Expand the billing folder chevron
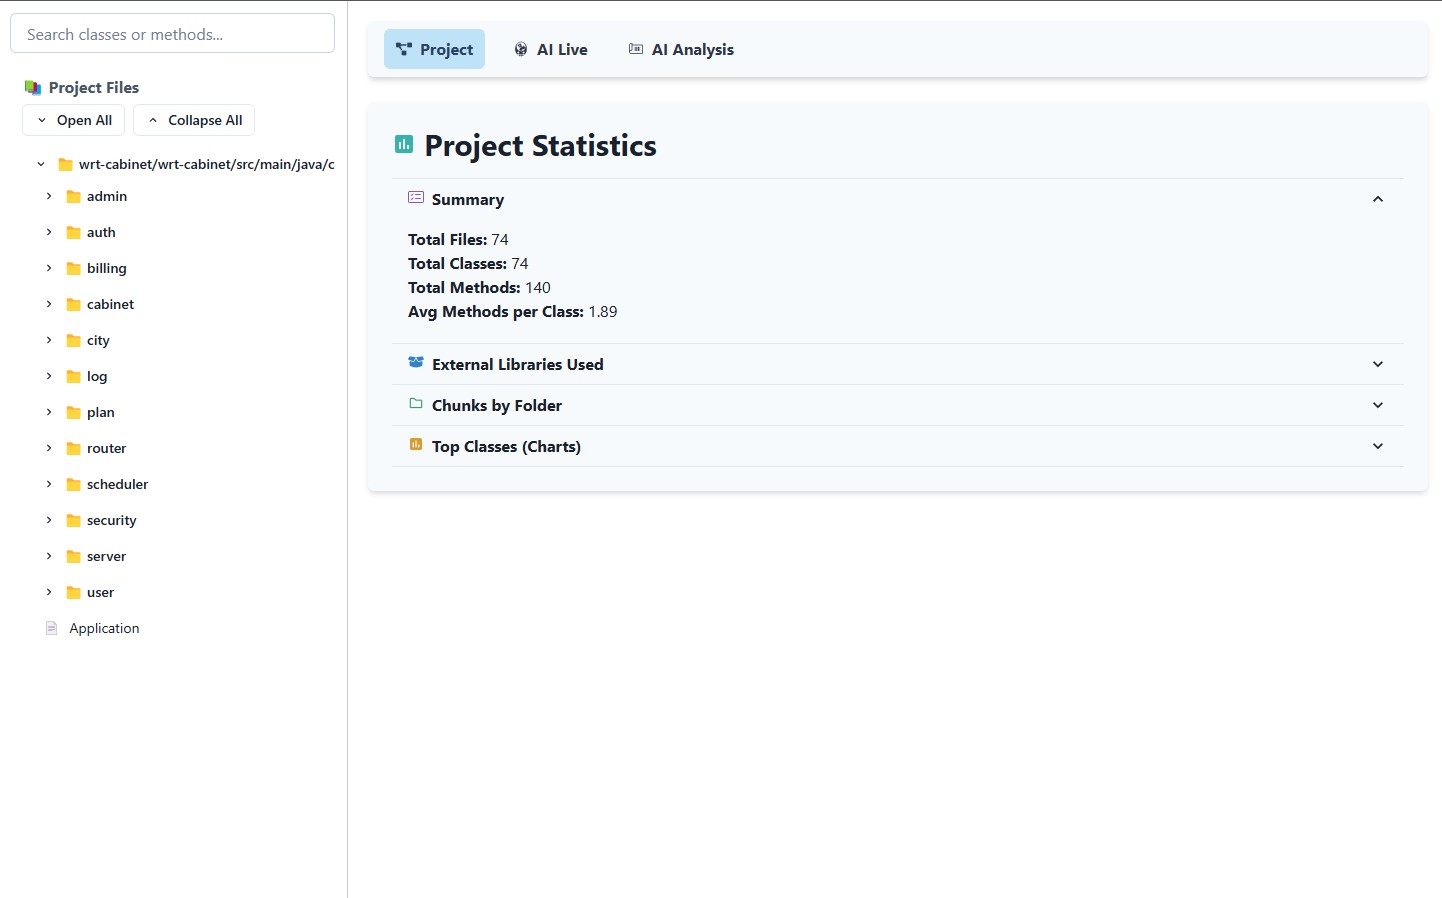Viewport: 1442px width, 898px height. pos(49,268)
